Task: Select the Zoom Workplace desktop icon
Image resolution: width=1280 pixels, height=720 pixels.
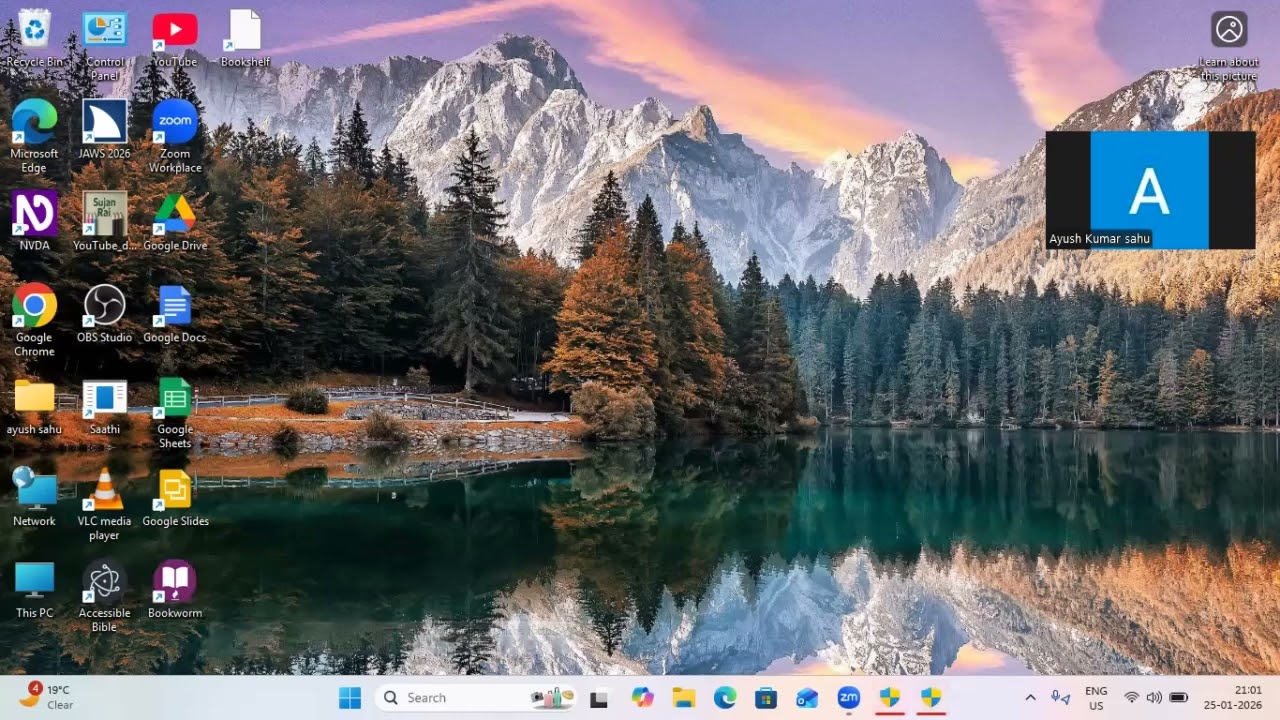Action: coord(175,137)
